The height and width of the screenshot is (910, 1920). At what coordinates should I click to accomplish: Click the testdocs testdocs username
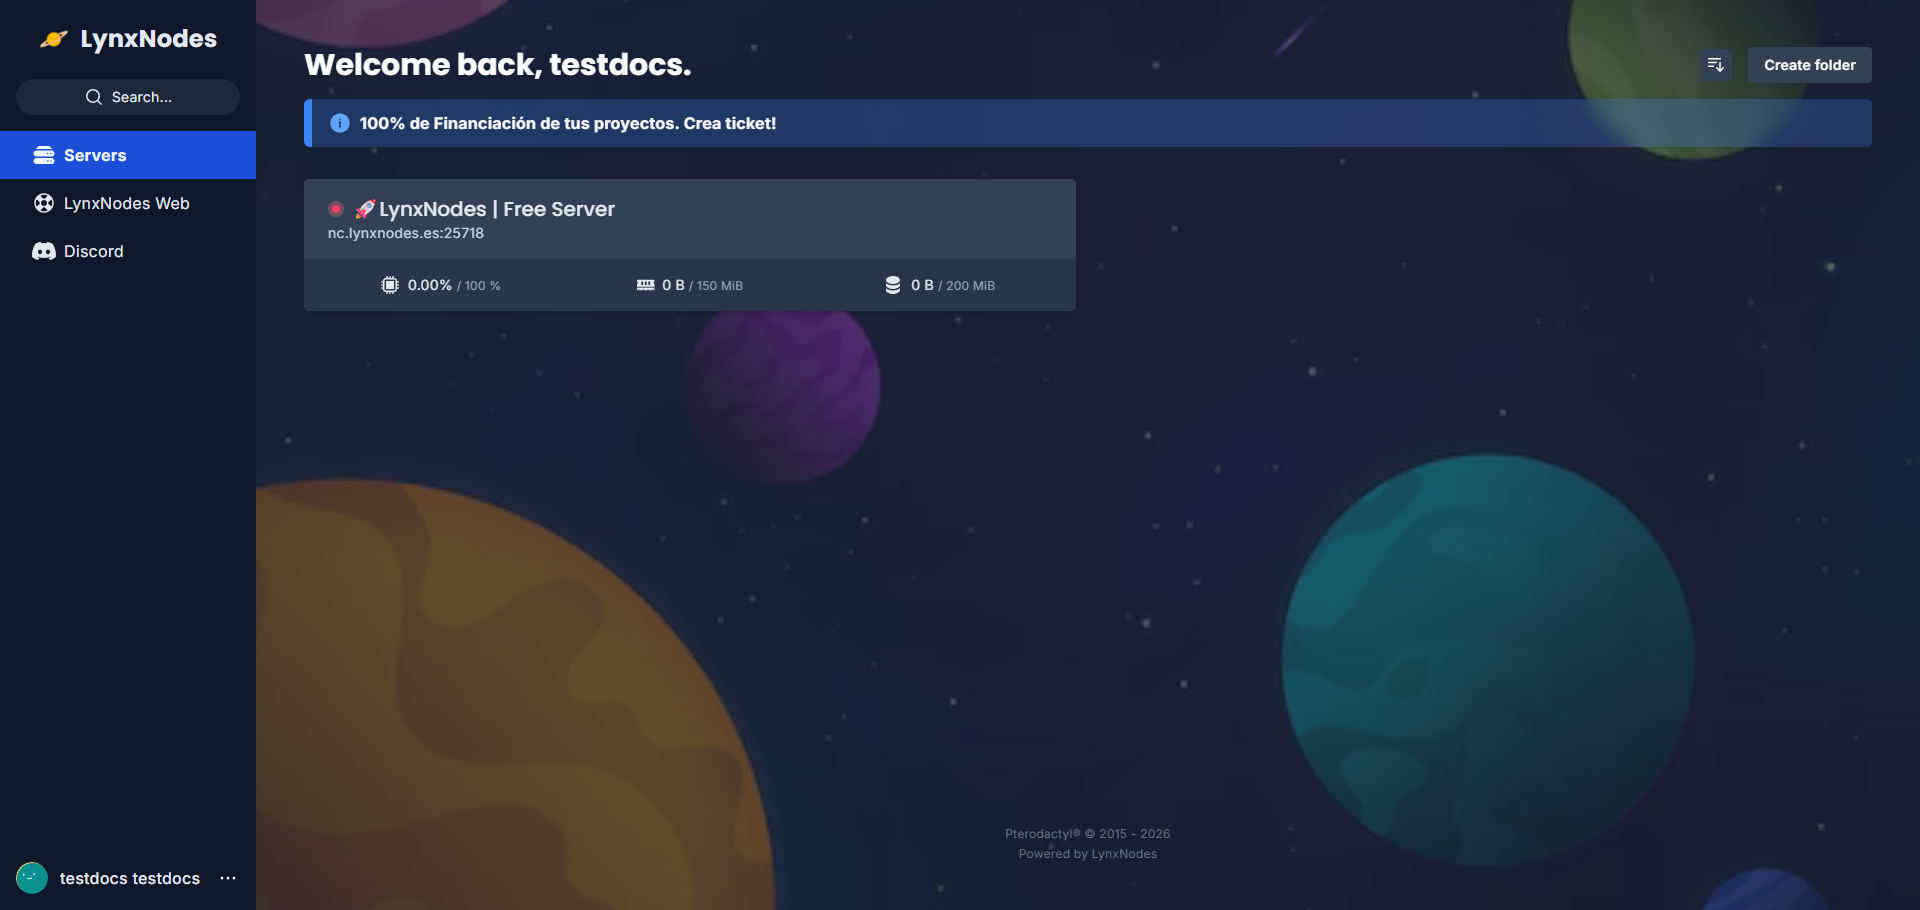tap(130, 878)
